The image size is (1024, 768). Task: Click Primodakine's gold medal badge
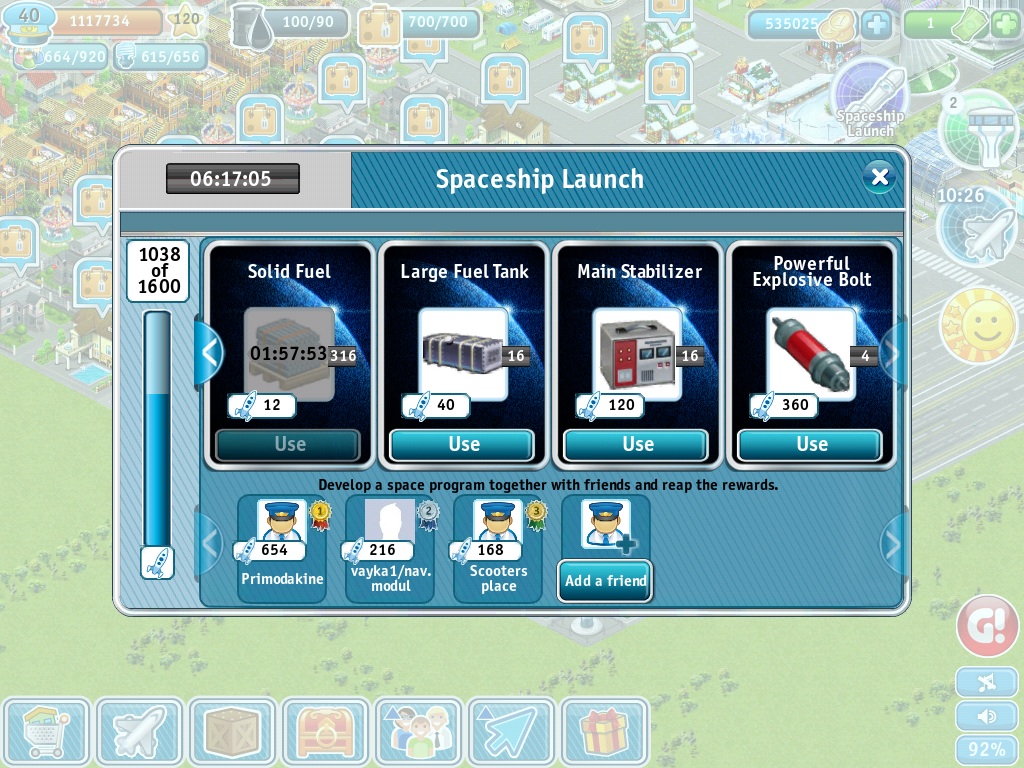click(x=319, y=515)
